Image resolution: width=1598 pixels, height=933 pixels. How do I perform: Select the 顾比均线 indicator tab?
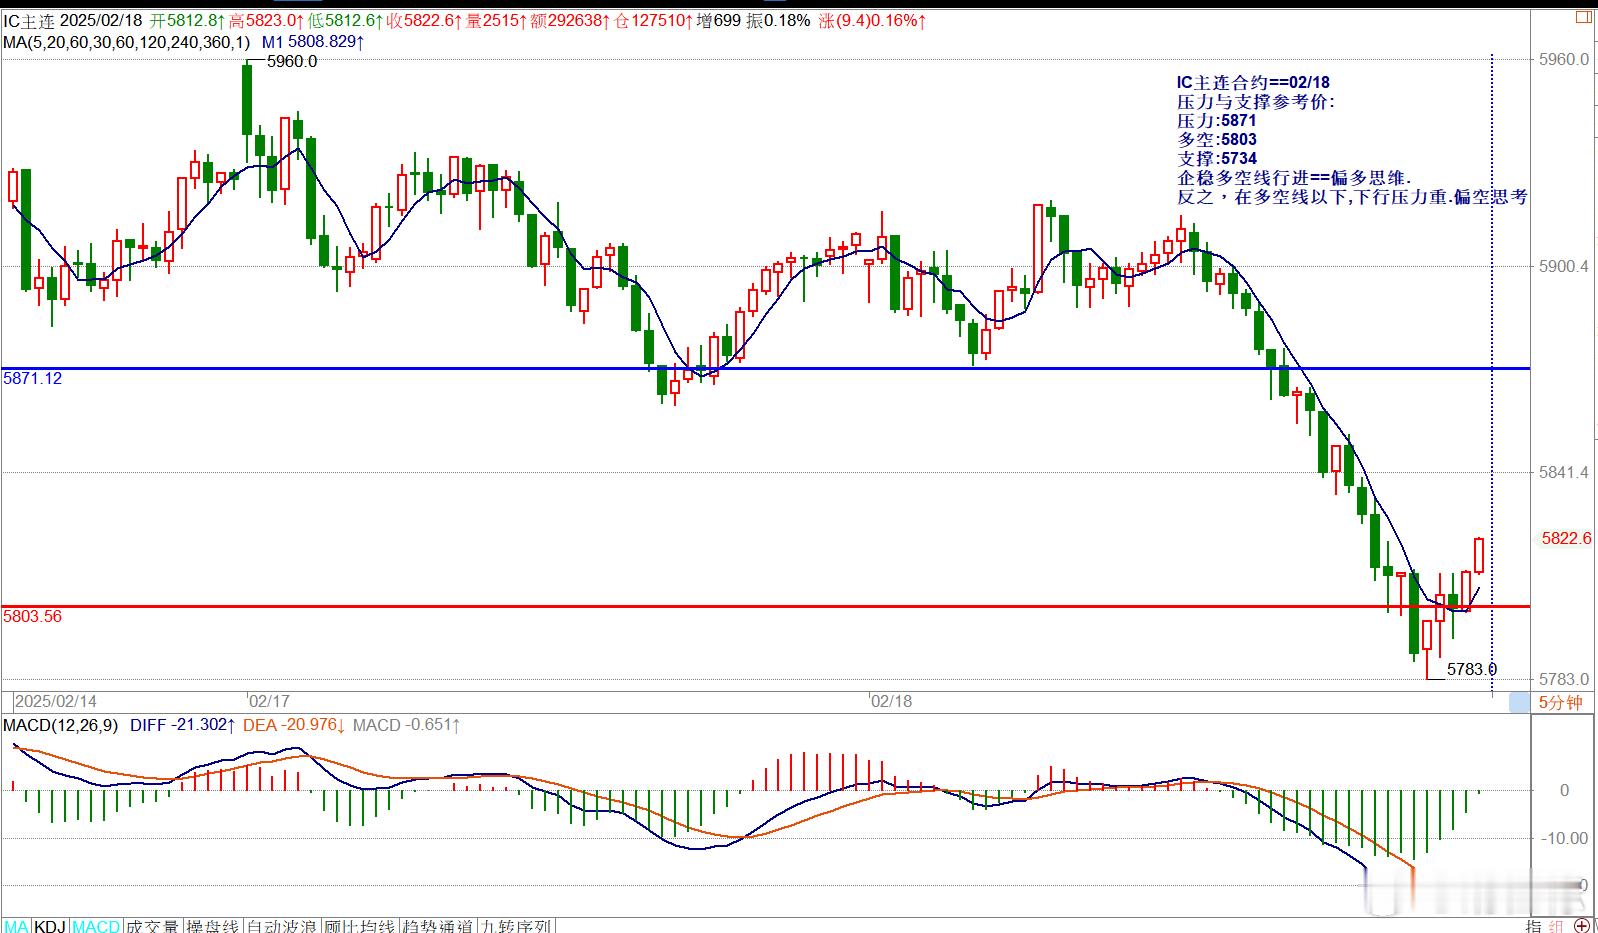pyautogui.click(x=359, y=926)
